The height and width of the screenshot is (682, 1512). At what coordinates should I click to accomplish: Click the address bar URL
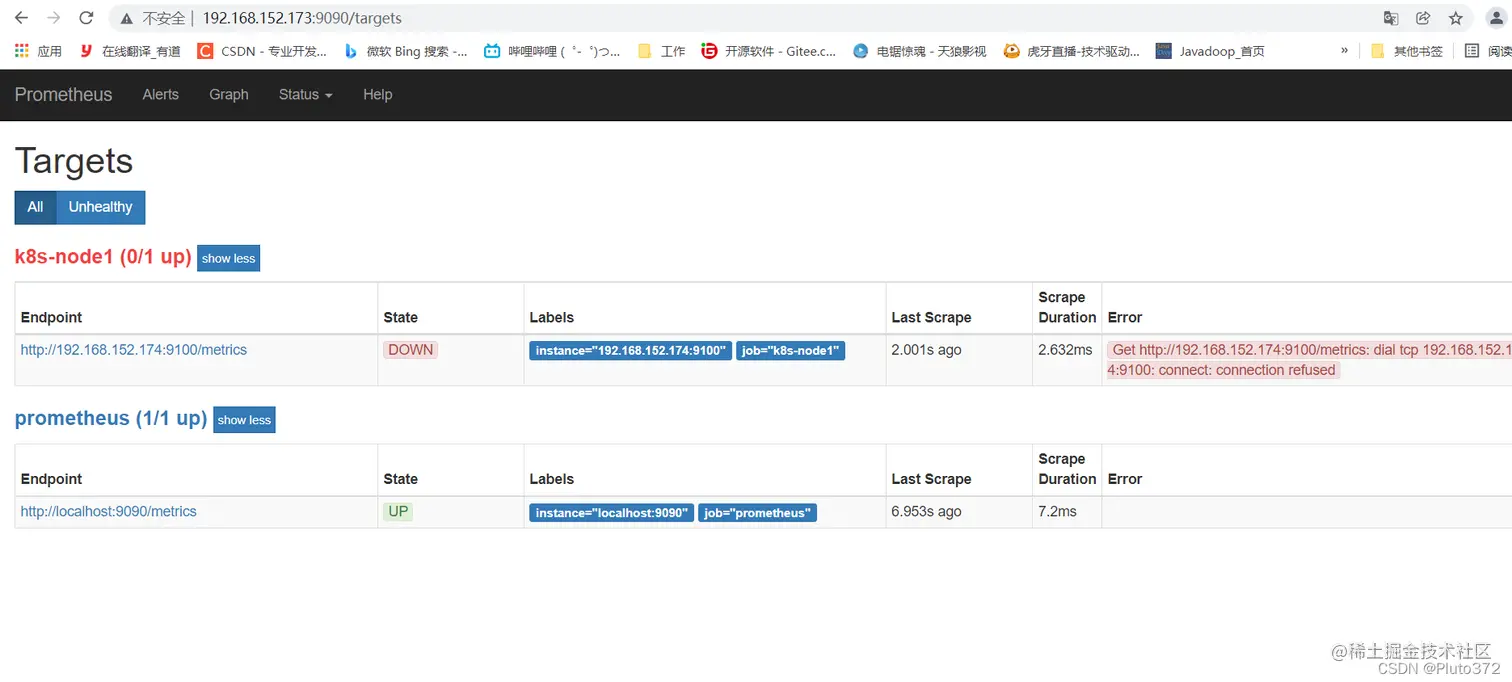[302, 18]
